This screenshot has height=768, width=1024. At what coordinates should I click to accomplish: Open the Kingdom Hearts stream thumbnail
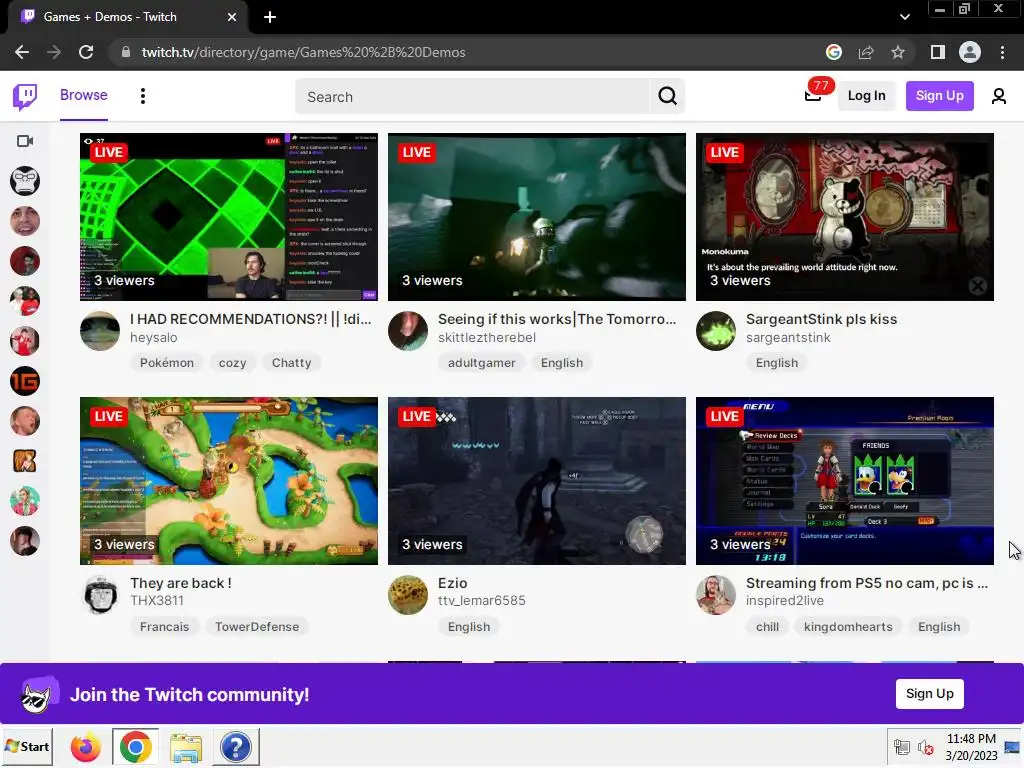(845, 481)
